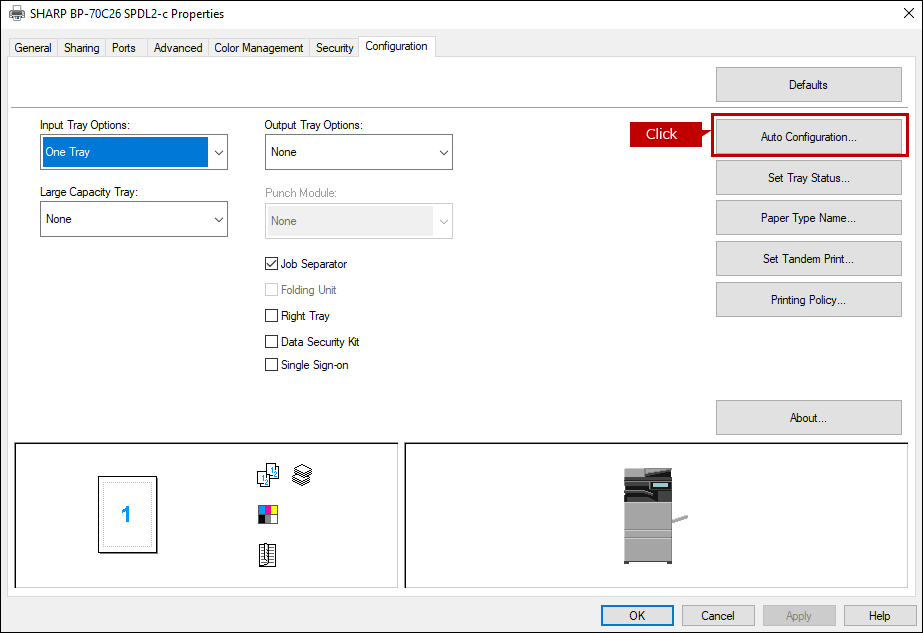923x633 pixels.
Task: Toggle the Single Sign-on checkbox
Action: click(x=271, y=365)
